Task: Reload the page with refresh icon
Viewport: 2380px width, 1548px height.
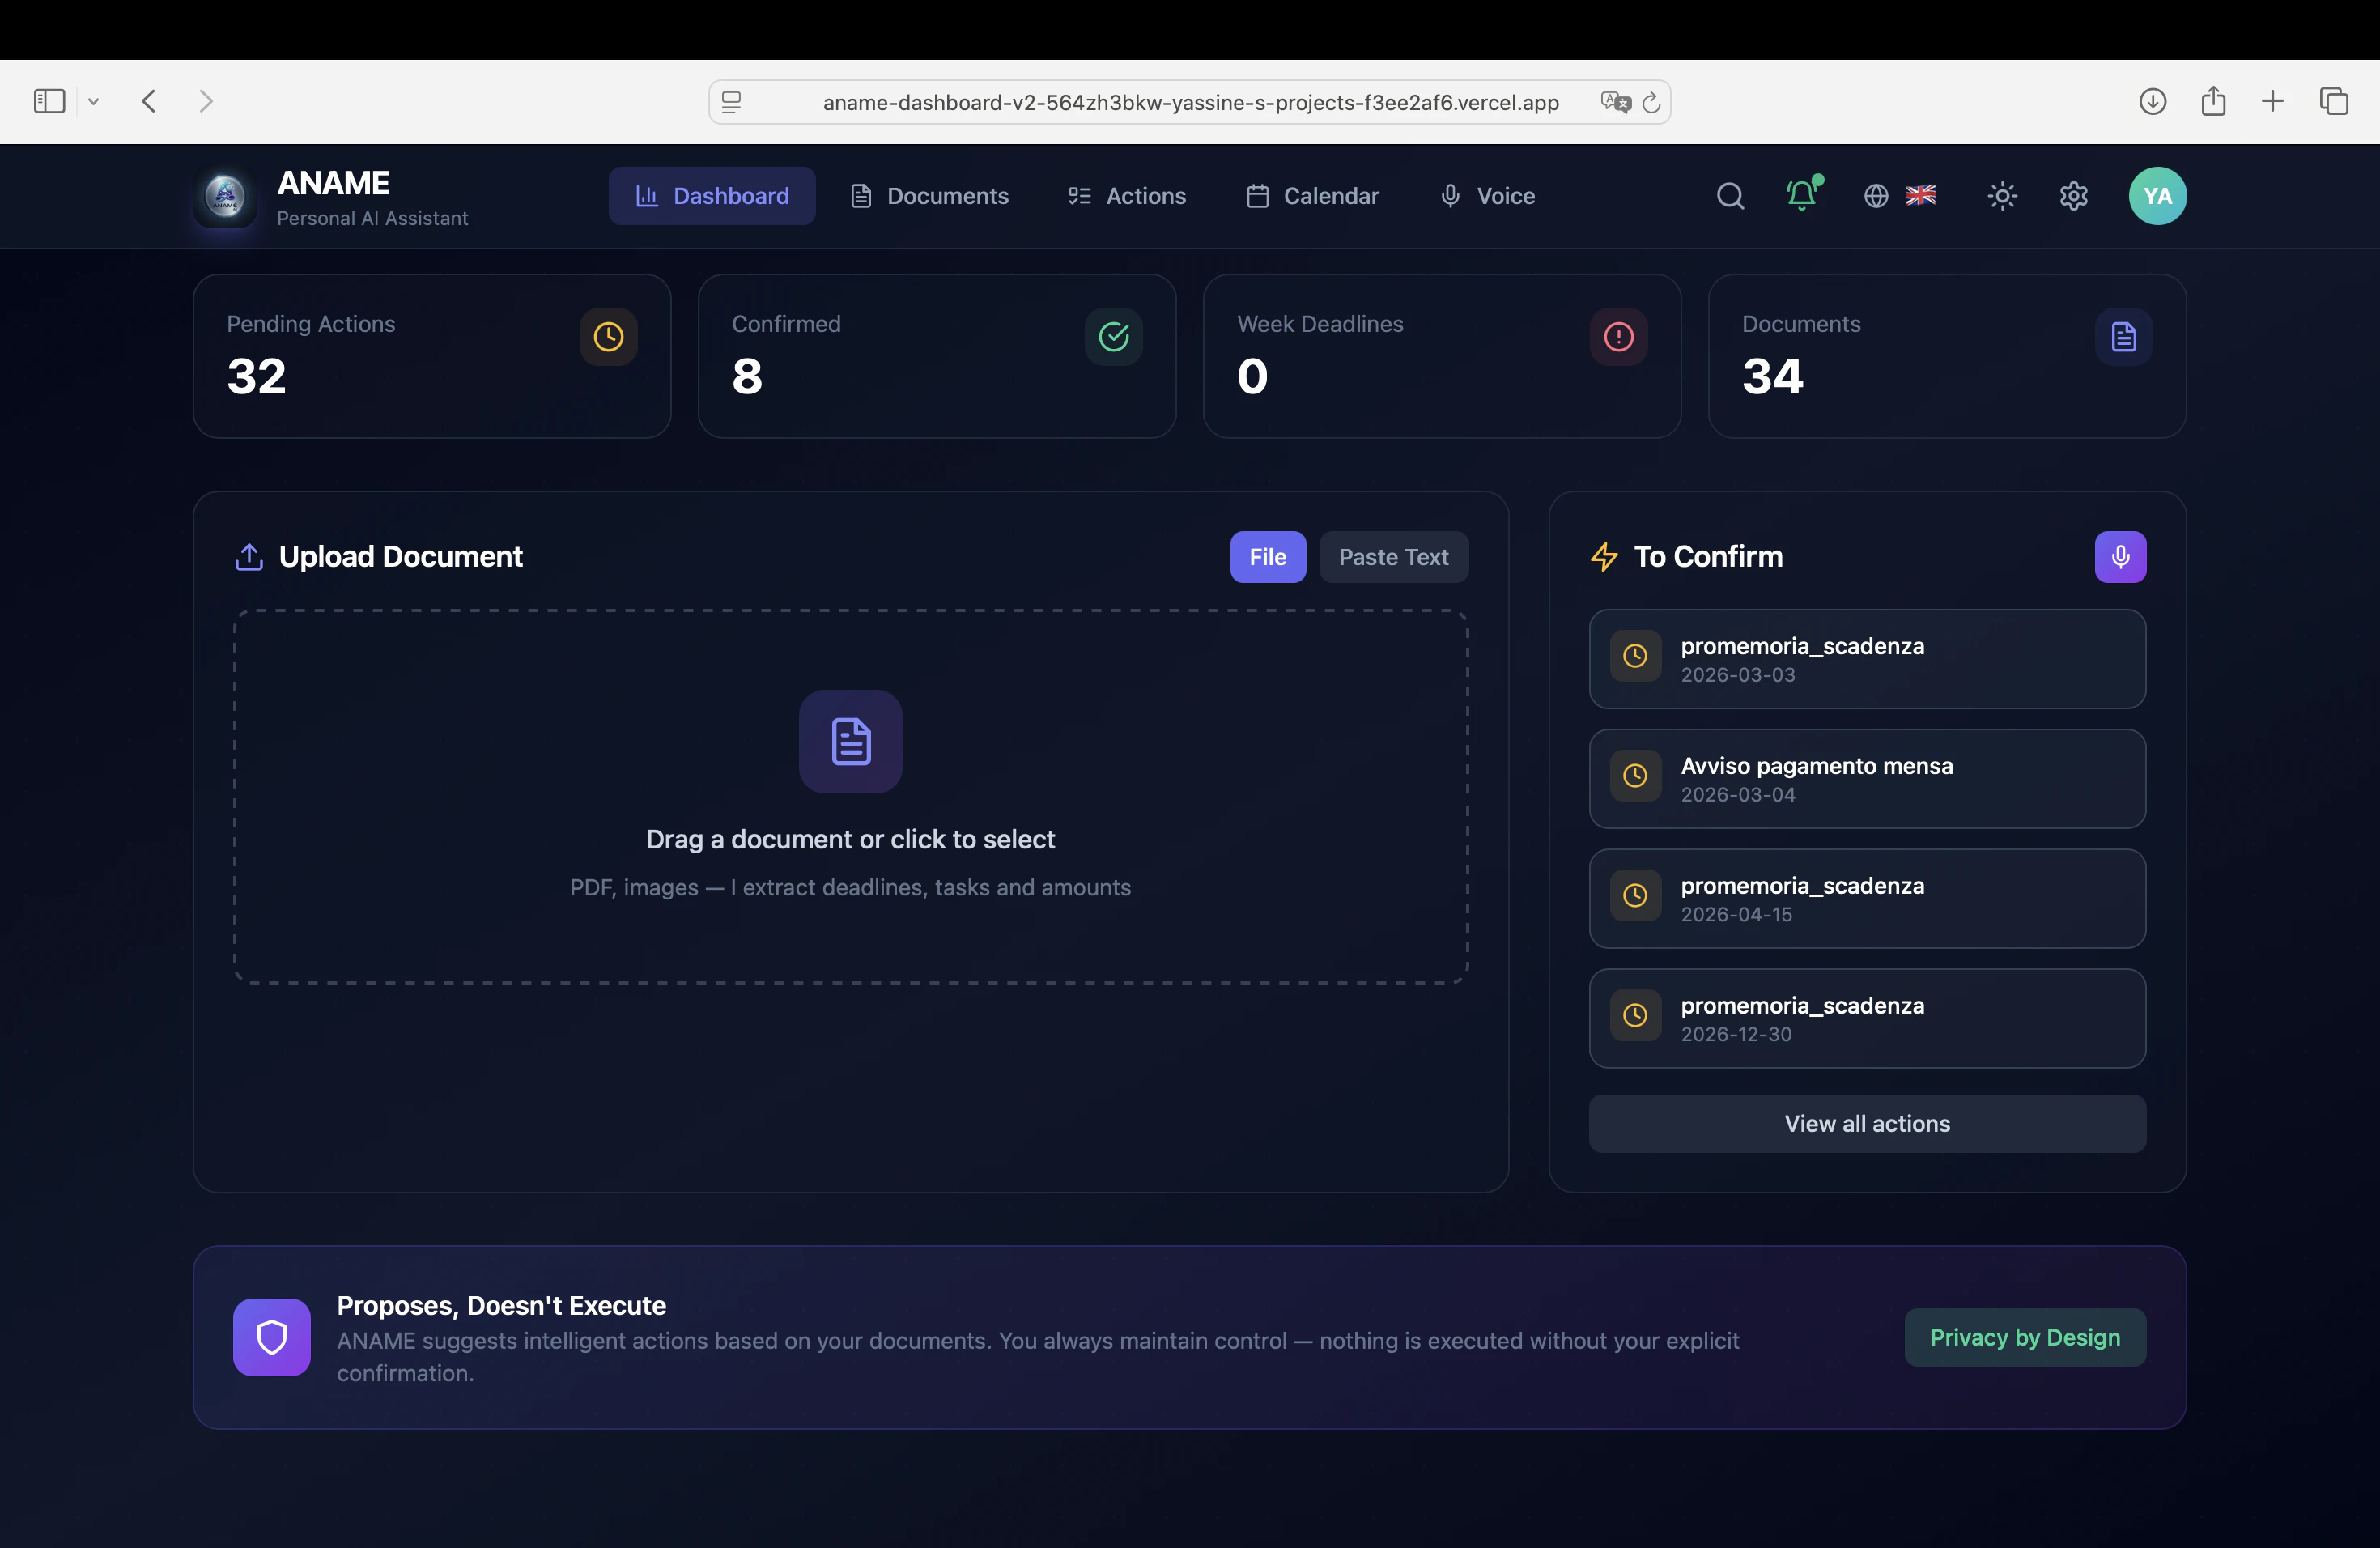Action: [x=1652, y=102]
